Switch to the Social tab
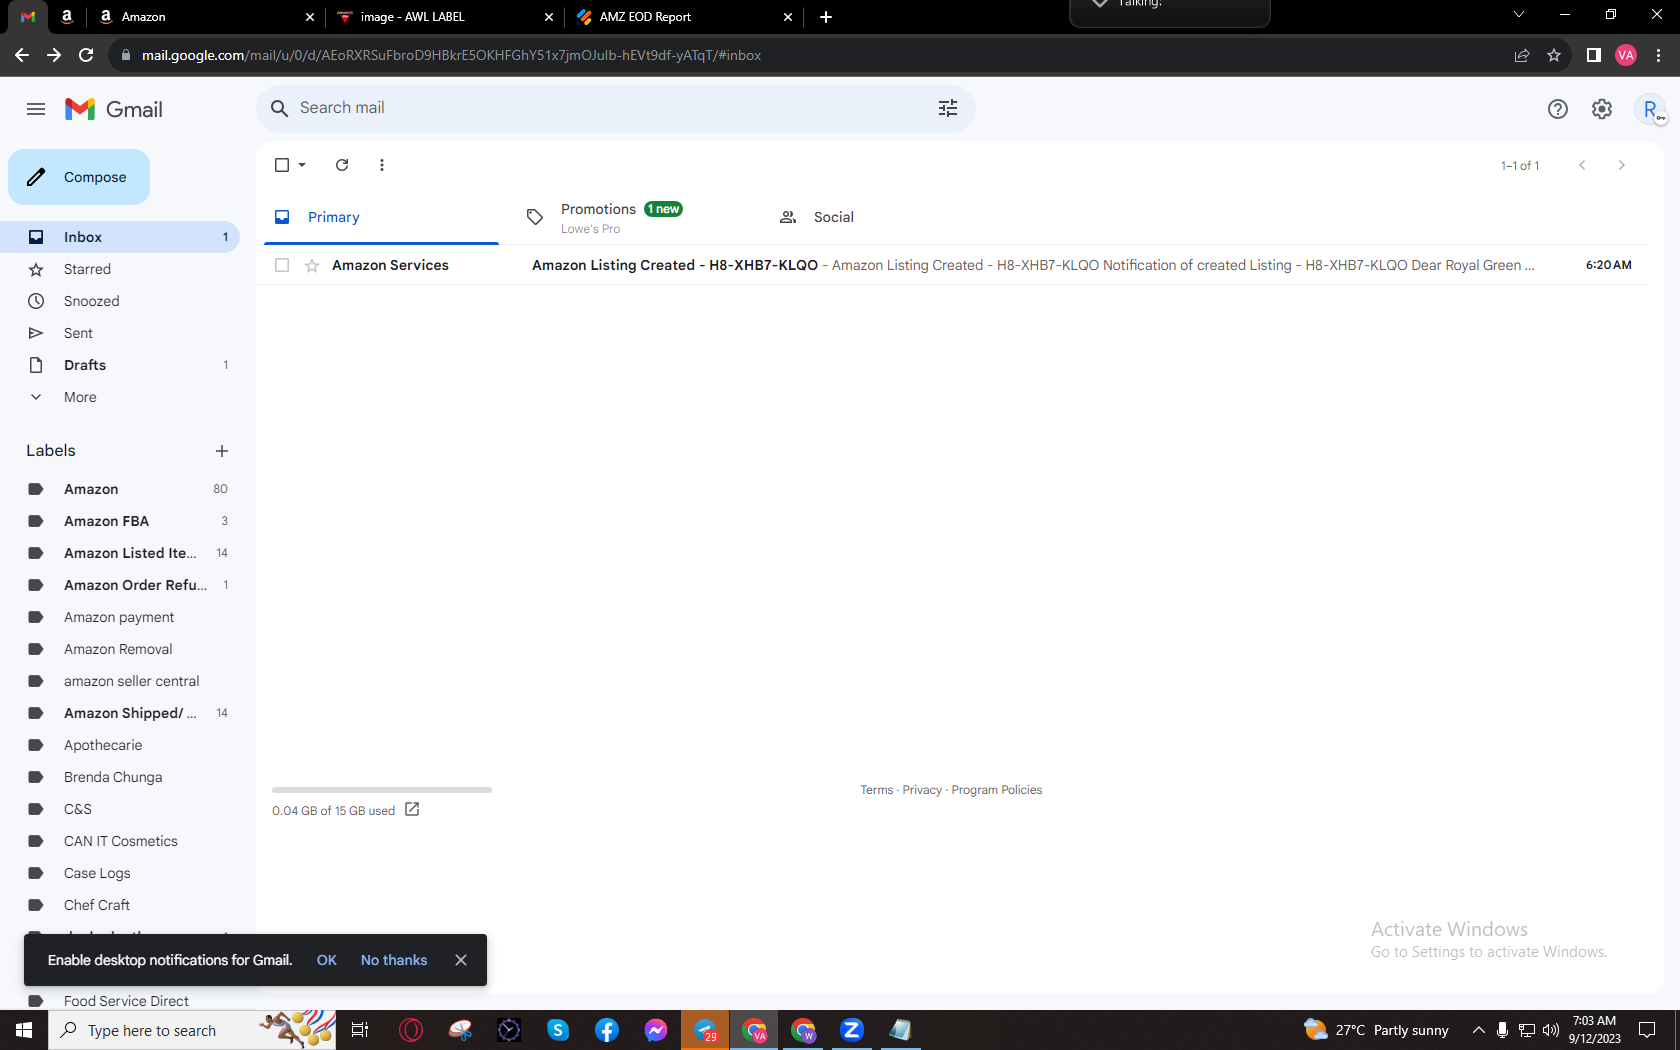The width and height of the screenshot is (1680, 1050). coord(887,217)
